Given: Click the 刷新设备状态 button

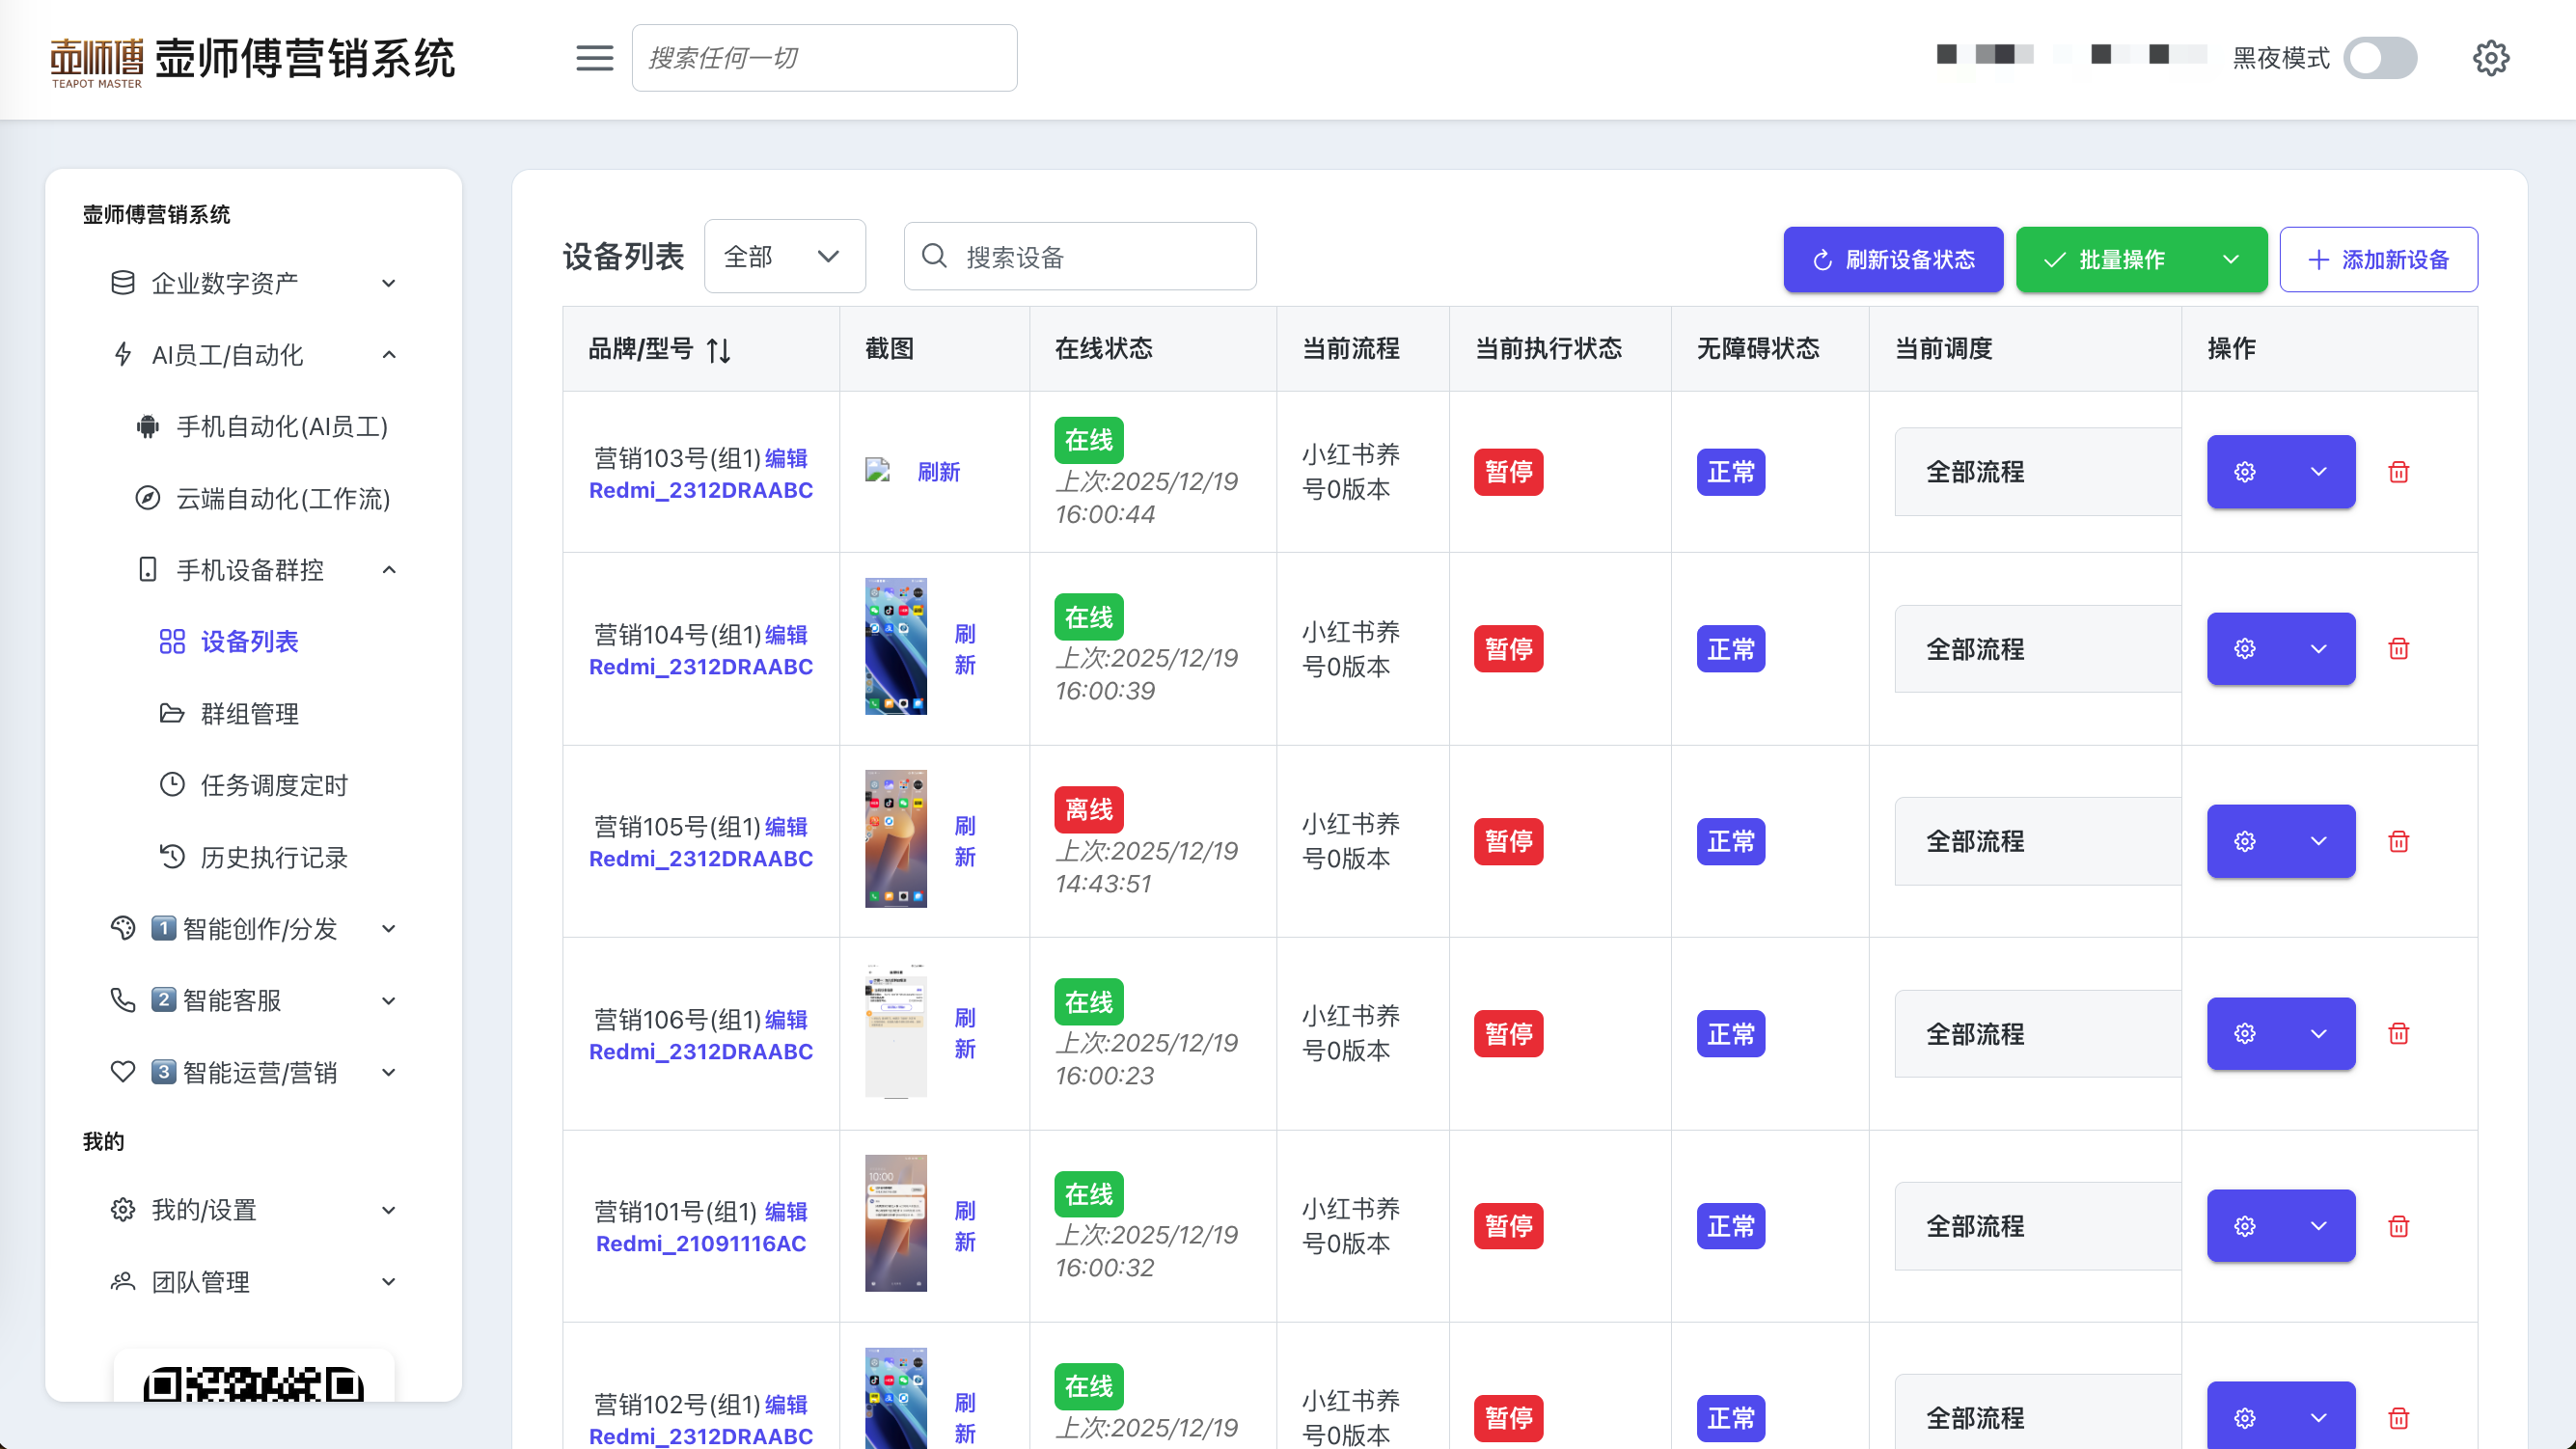Looking at the screenshot, I should tap(1892, 260).
